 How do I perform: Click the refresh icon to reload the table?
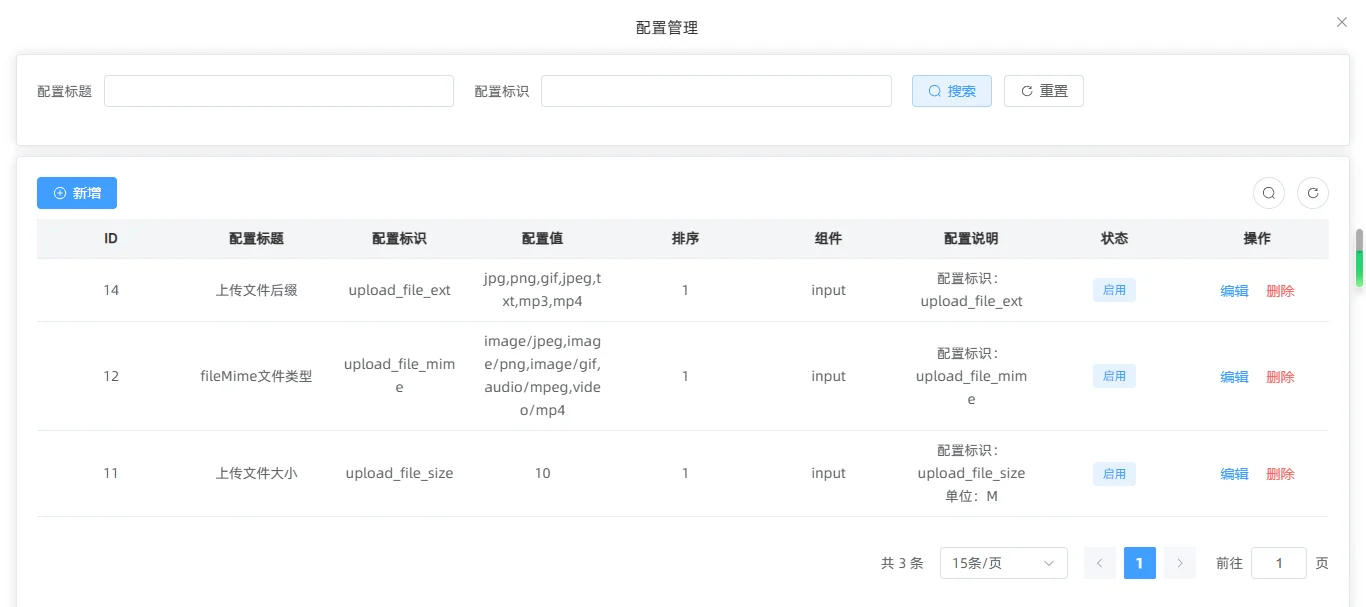pyautogui.click(x=1313, y=192)
